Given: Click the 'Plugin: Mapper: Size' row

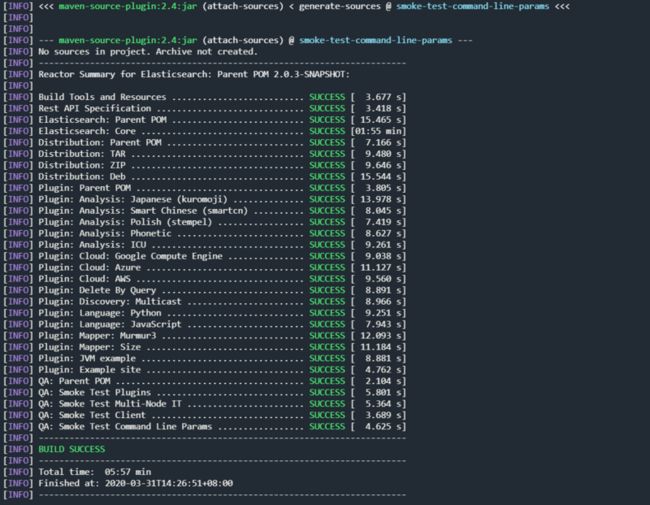Looking at the screenshot, I should pos(204,347).
